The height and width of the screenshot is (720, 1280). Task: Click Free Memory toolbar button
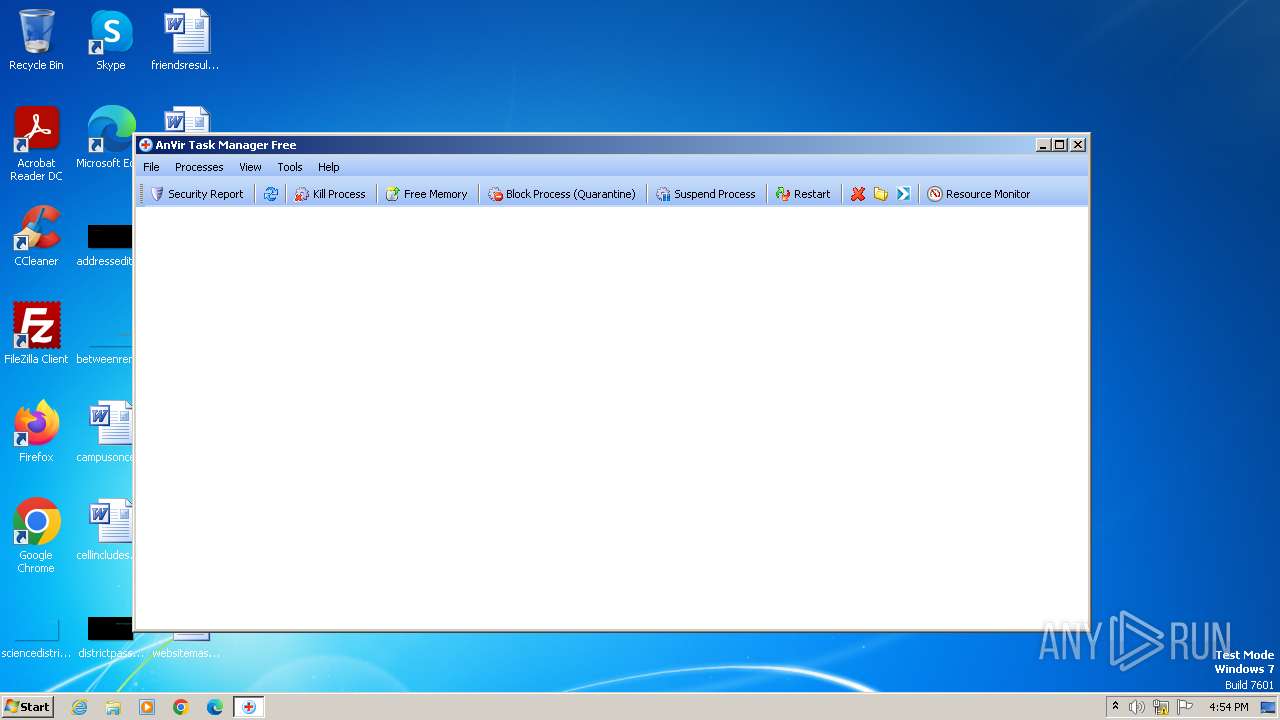[427, 194]
